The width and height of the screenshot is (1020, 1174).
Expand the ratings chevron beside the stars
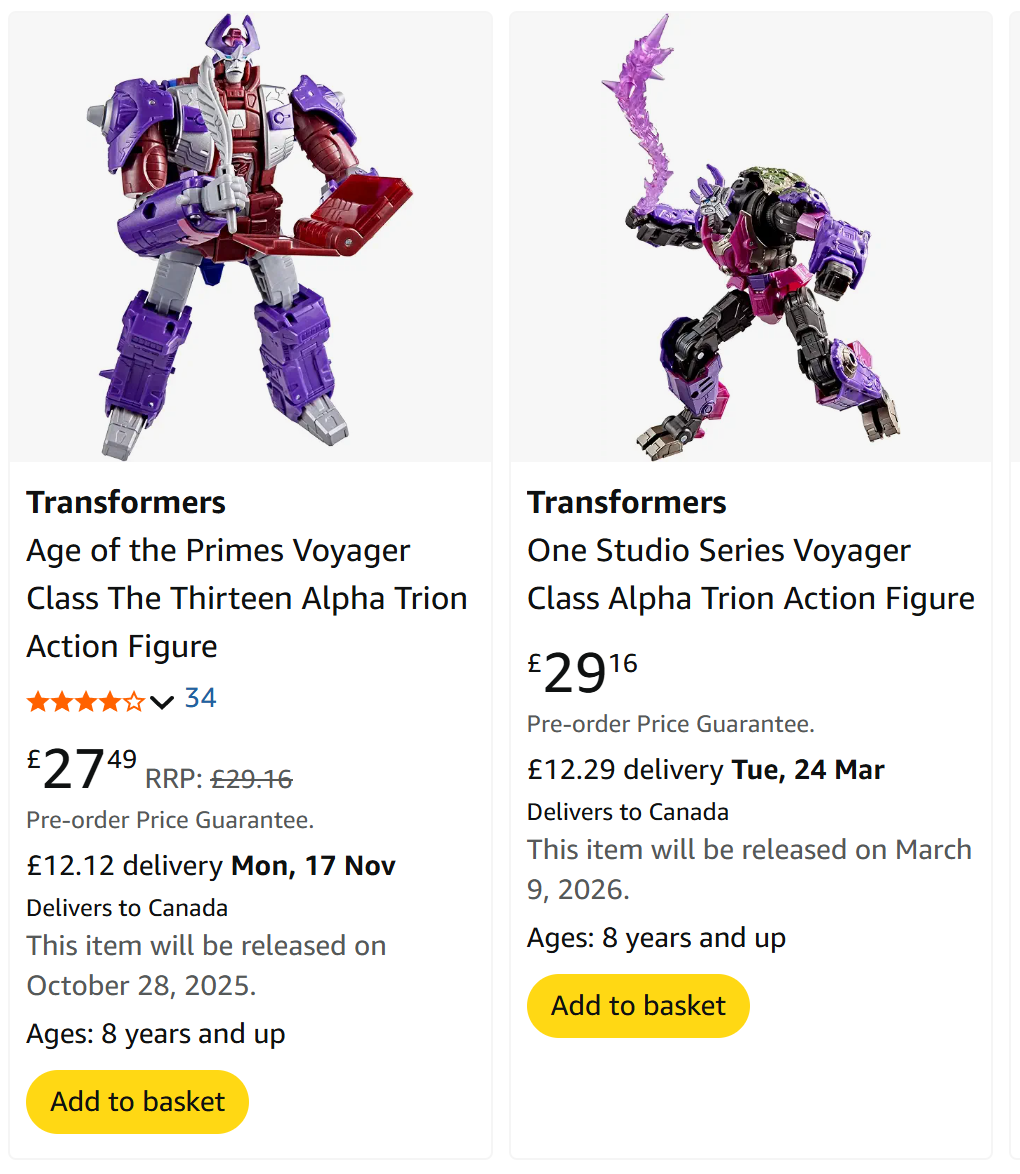(x=162, y=702)
